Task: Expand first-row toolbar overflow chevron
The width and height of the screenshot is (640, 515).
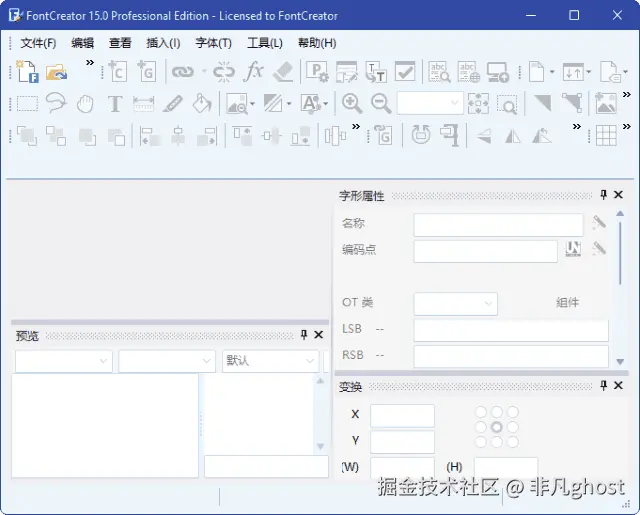Action: (x=90, y=62)
